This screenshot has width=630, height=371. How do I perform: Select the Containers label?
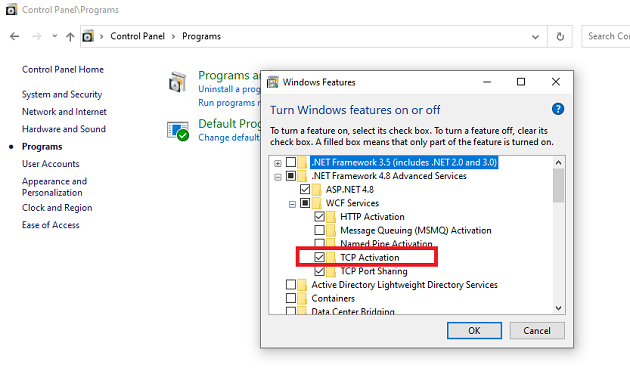(x=333, y=298)
